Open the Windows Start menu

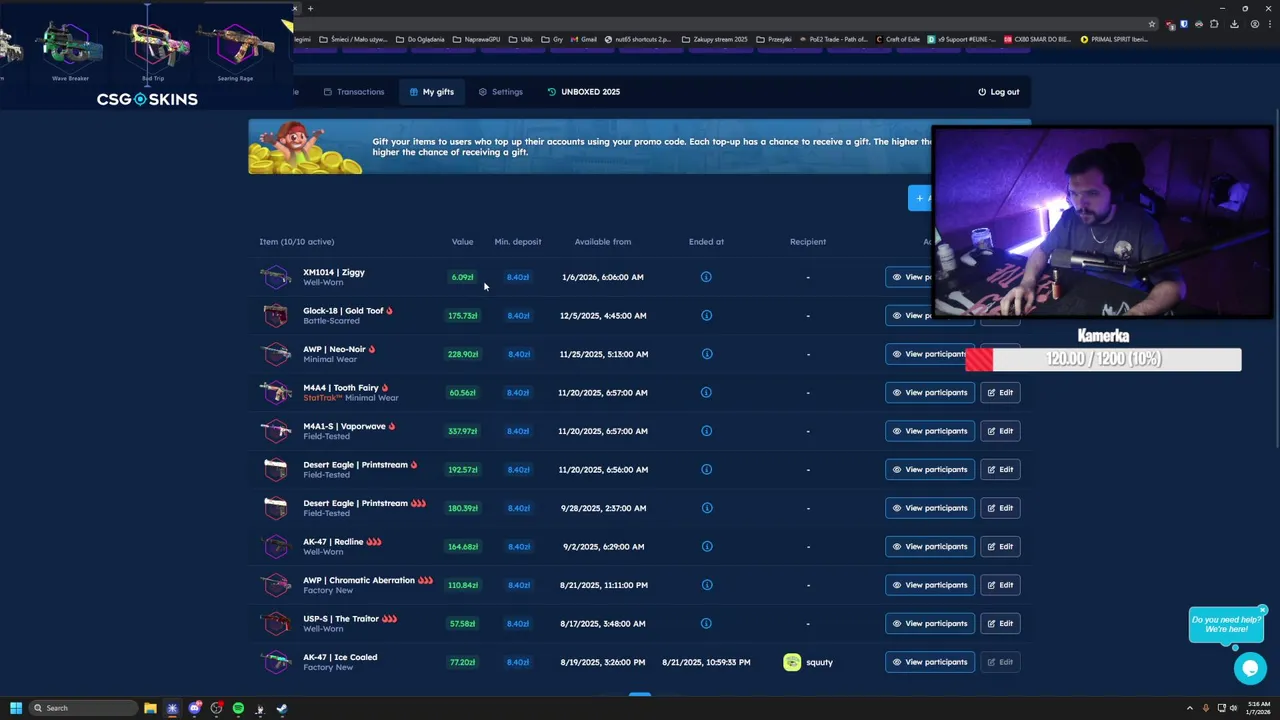16,708
